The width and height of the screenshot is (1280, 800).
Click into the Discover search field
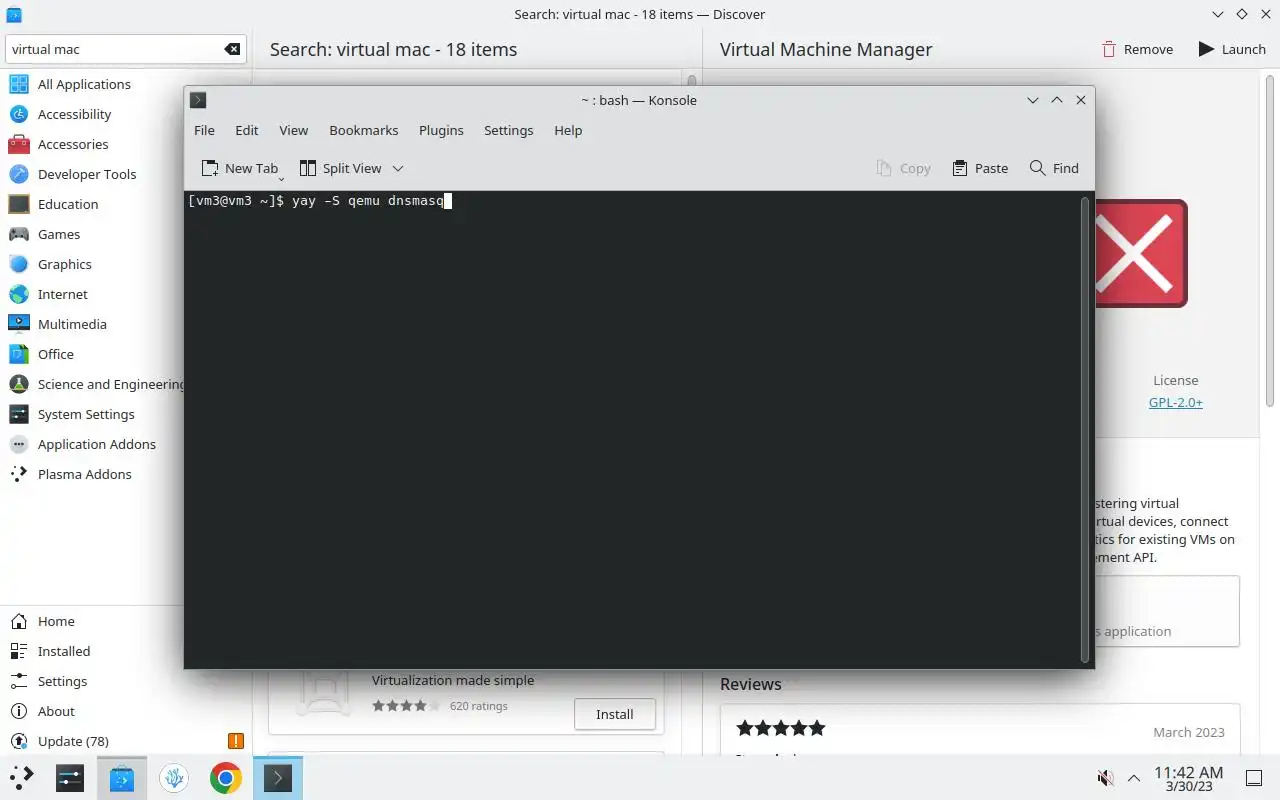[116, 49]
